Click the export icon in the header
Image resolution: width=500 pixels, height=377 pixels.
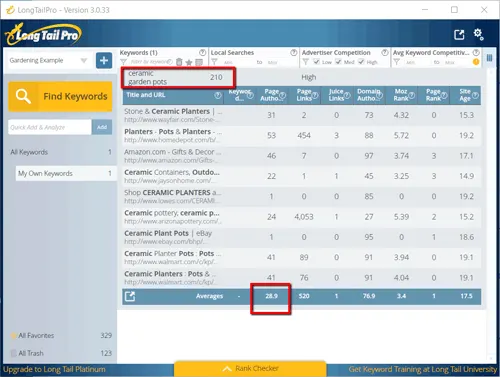459,34
